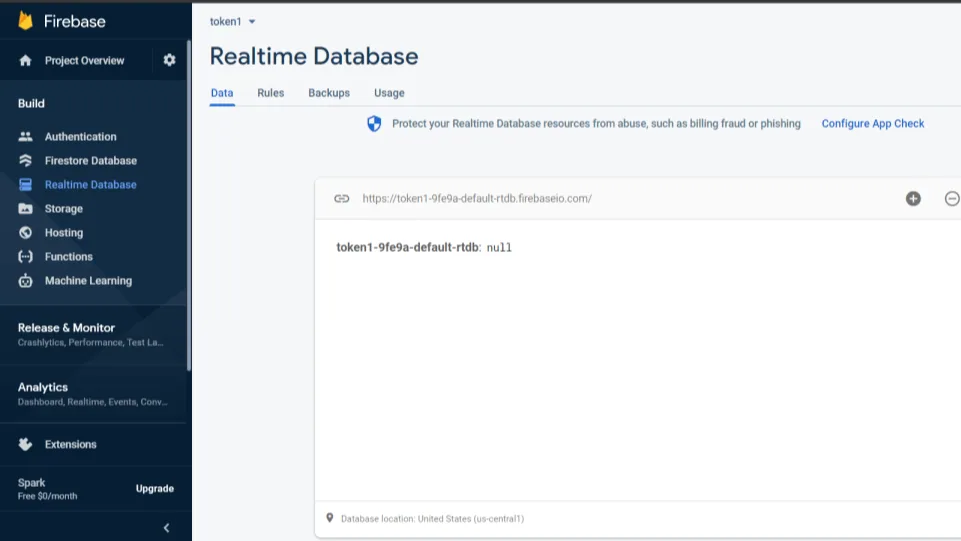961x541 pixels.
Task: Click Dashboard, Realtime, Events subtitle text
Action: point(93,402)
